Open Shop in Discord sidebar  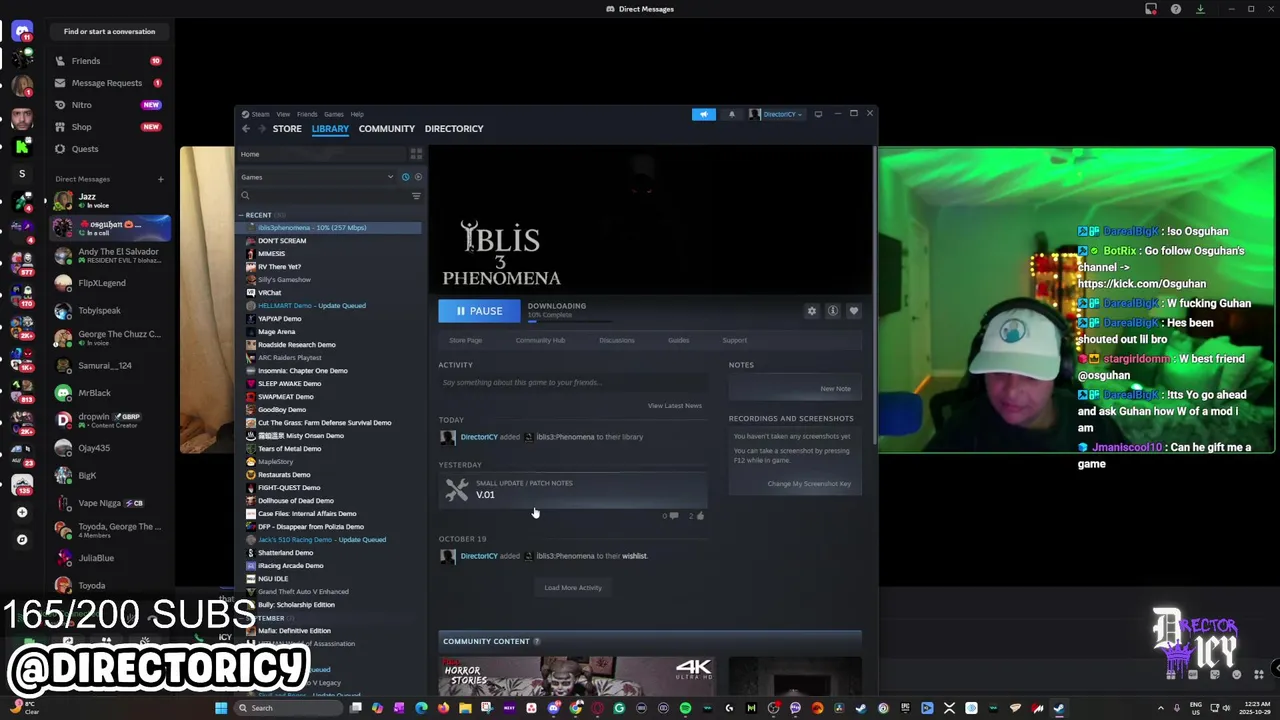pyautogui.click(x=108, y=127)
